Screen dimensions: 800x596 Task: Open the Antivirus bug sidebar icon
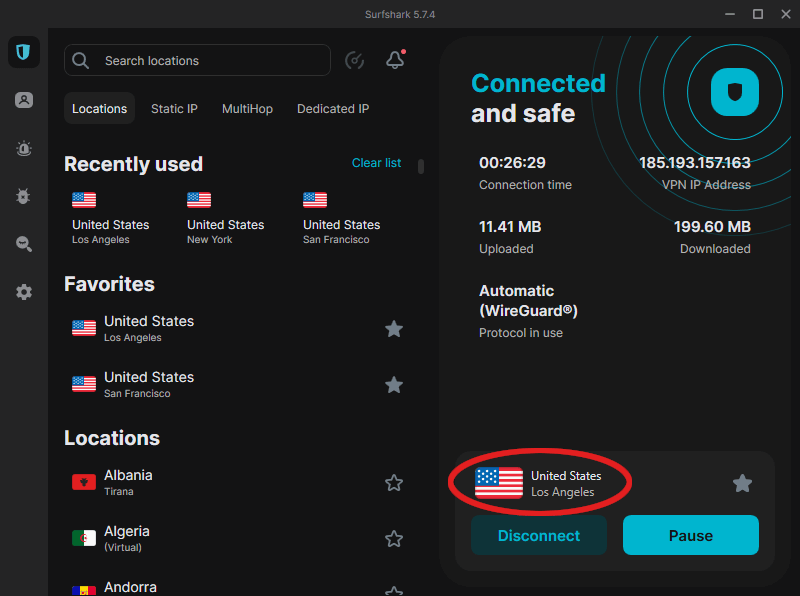23,196
